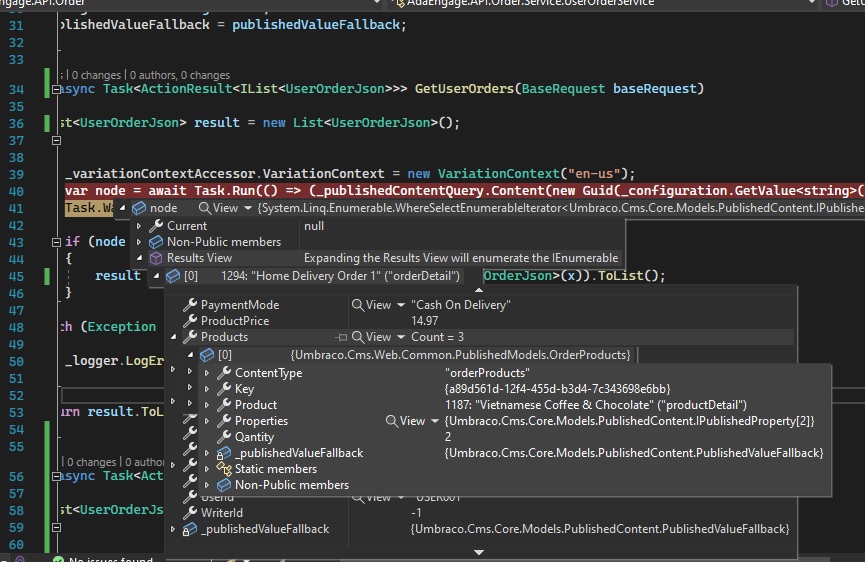Select the ProductPrice value 14.97
Screen dimensions: 865x562
(425, 321)
